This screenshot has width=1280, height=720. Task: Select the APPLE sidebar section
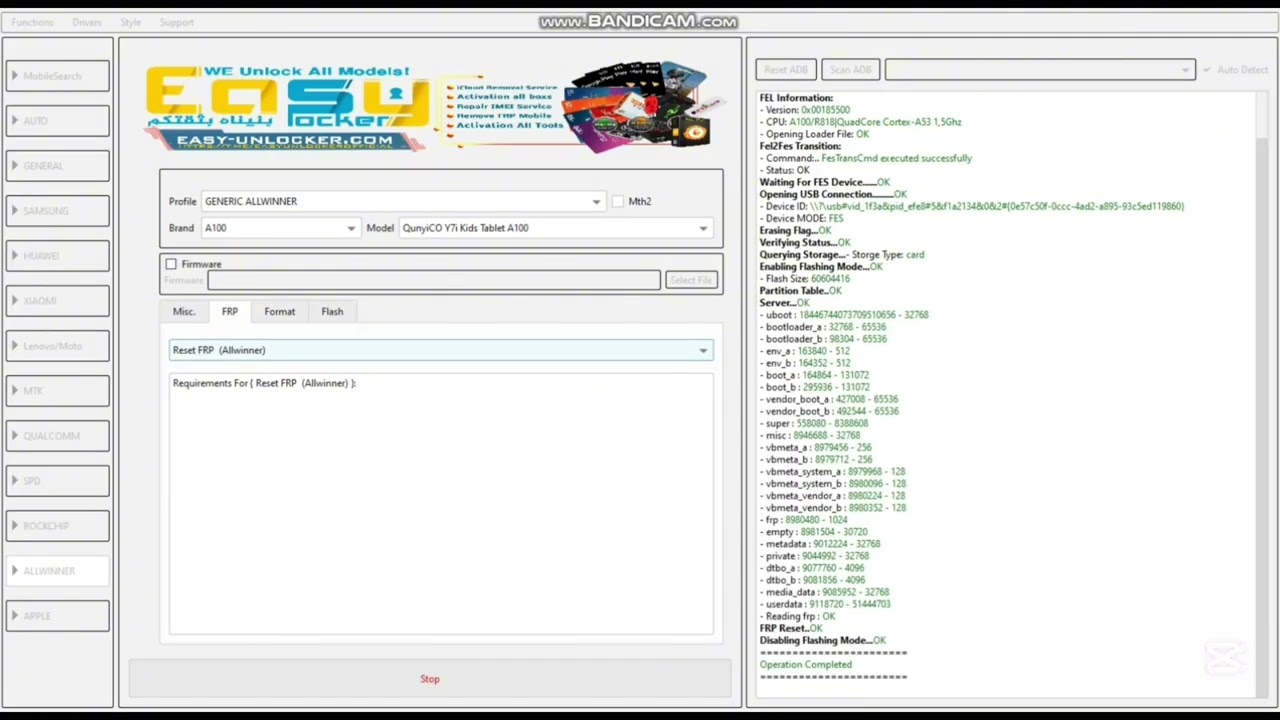point(58,616)
